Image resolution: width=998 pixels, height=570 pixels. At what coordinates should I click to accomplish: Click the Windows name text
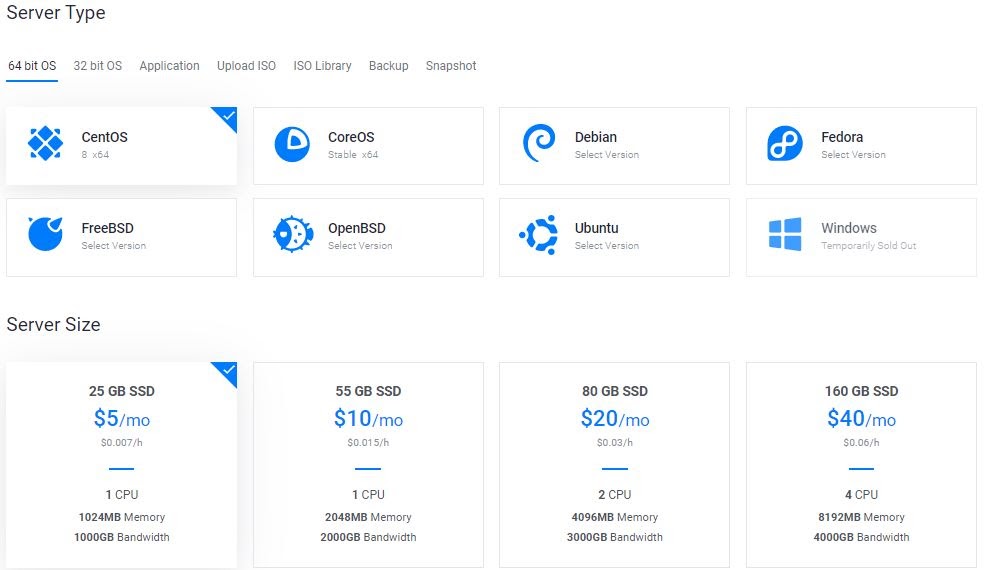[848, 228]
